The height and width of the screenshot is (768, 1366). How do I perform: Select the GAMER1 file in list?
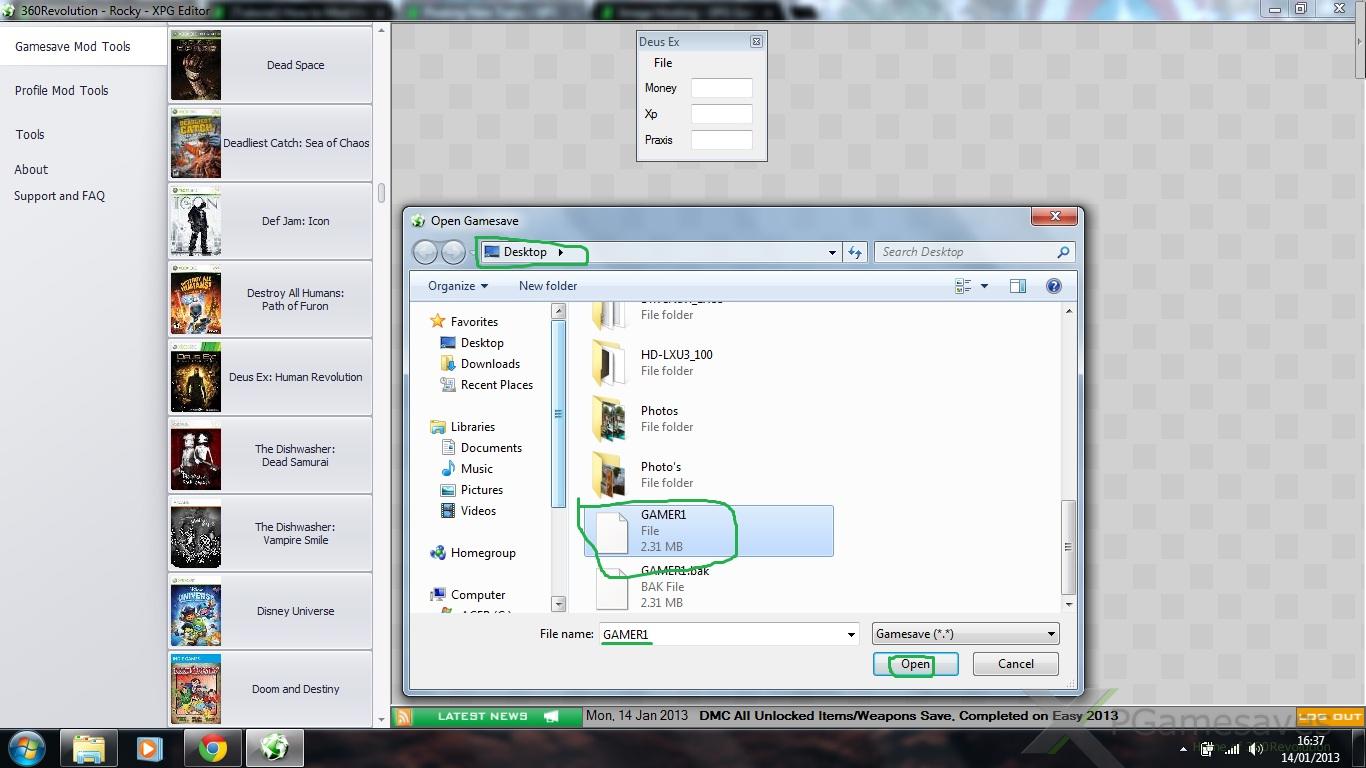pyautogui.click(x=663, y=530)
